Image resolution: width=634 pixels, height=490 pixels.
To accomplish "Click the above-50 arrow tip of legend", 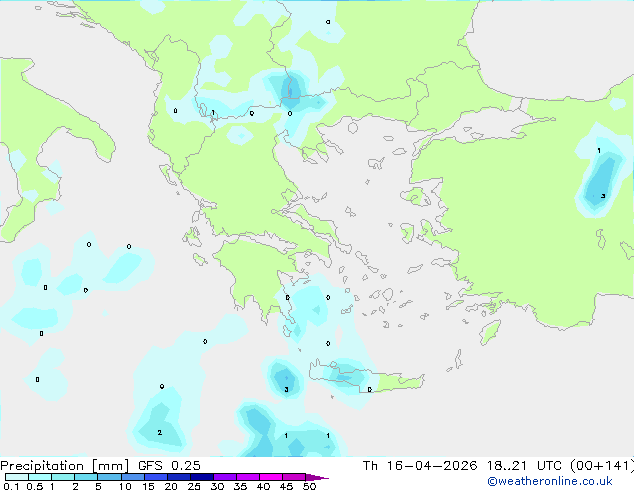I will (x=317, y=477).
